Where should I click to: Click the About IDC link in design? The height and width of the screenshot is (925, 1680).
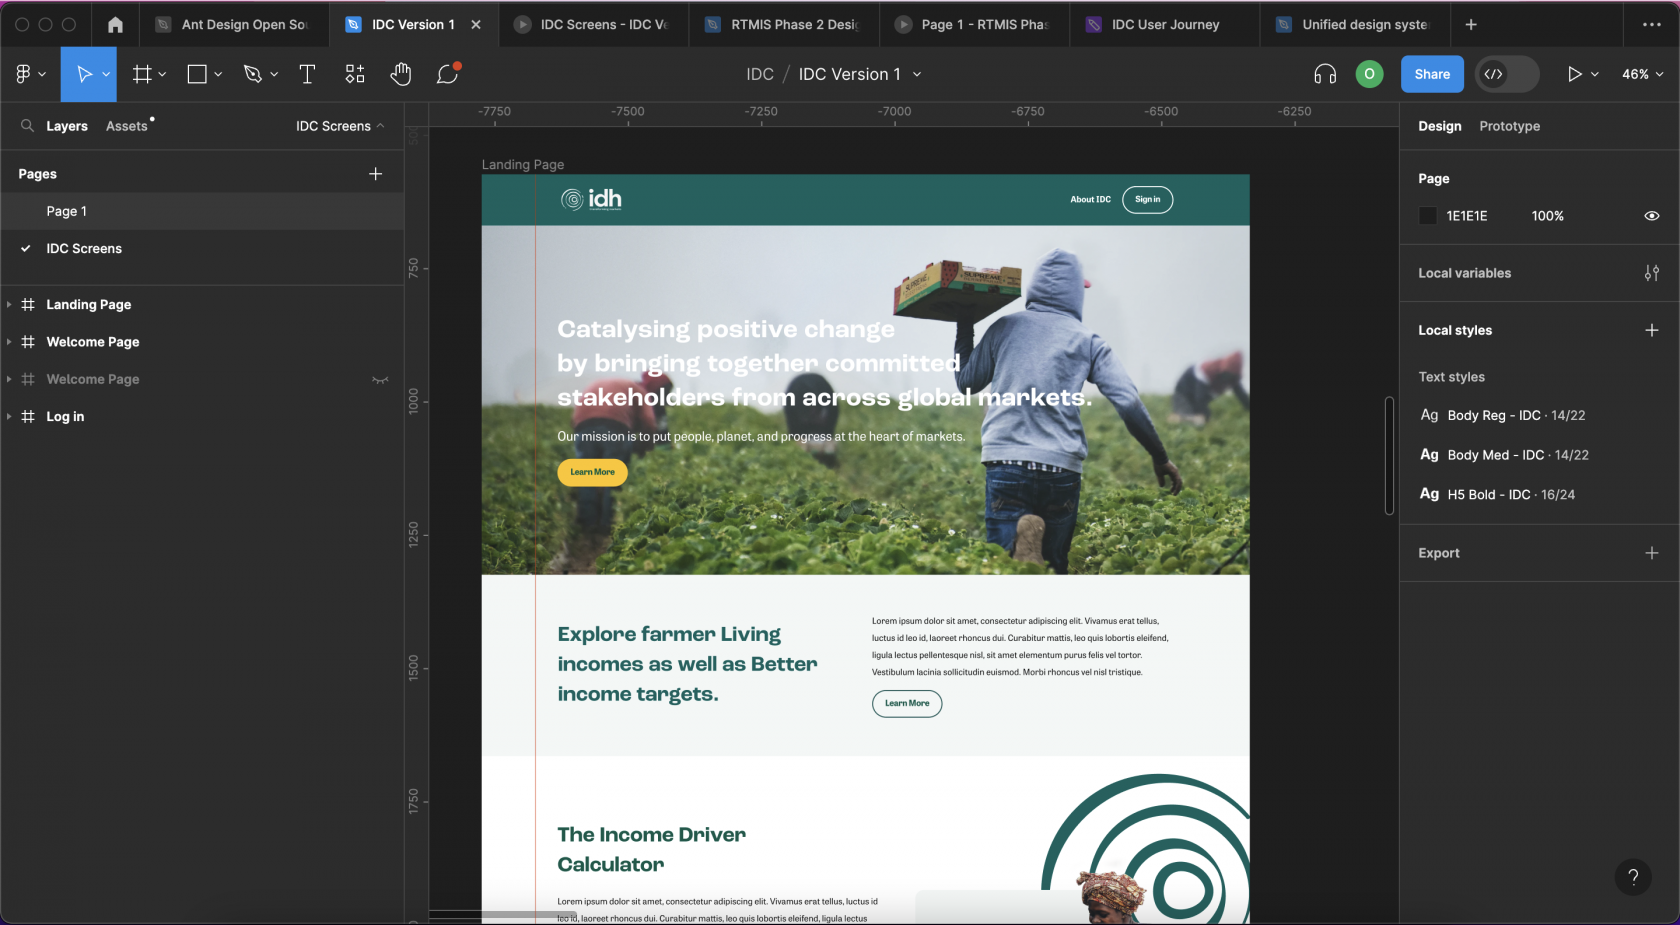[x=1090, y=199]
